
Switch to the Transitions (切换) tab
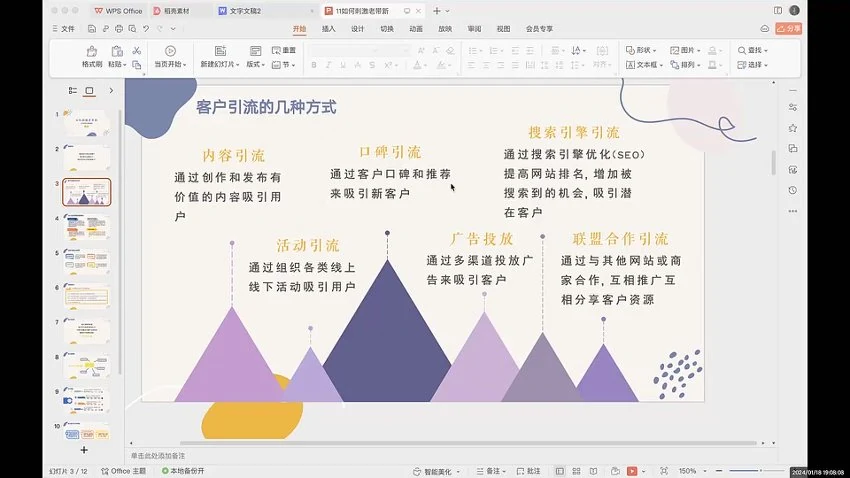click(387, 29)
